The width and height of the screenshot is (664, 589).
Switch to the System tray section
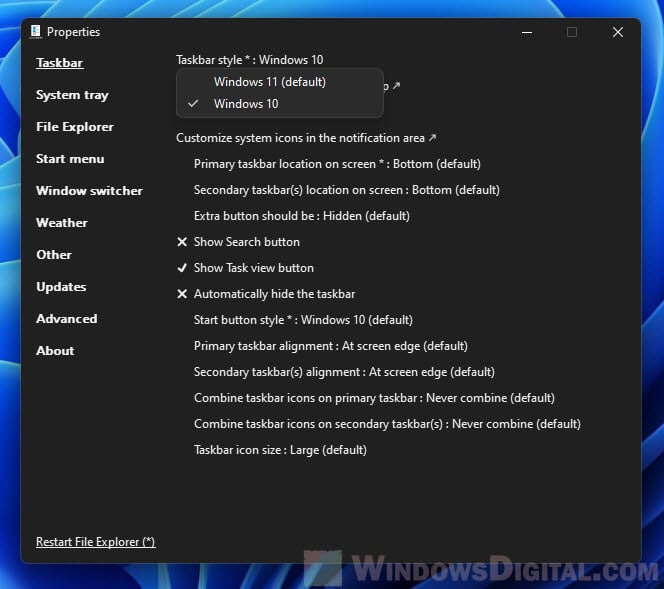(72, 95)
